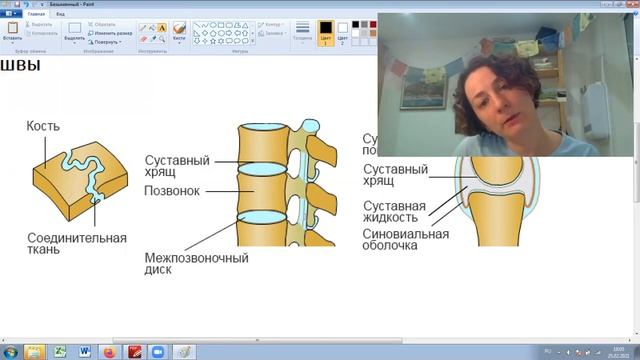
Task: Pick the Hexagon shape
Action: coord(221,33)
